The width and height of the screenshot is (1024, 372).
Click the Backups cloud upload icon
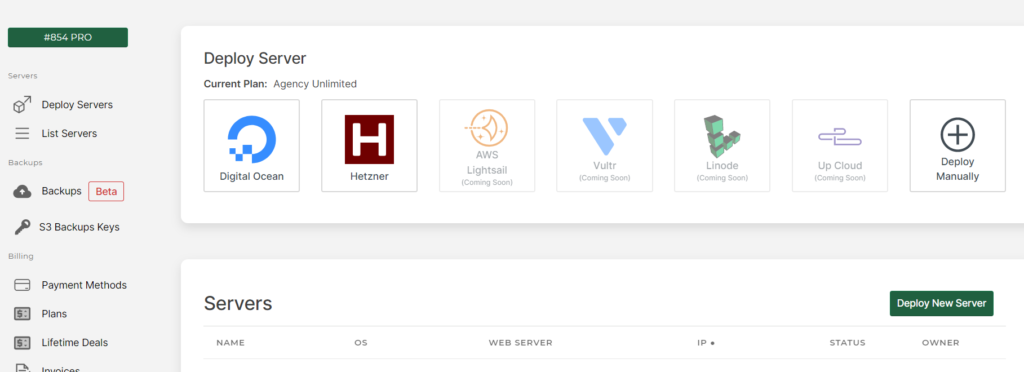click(22, 191)
